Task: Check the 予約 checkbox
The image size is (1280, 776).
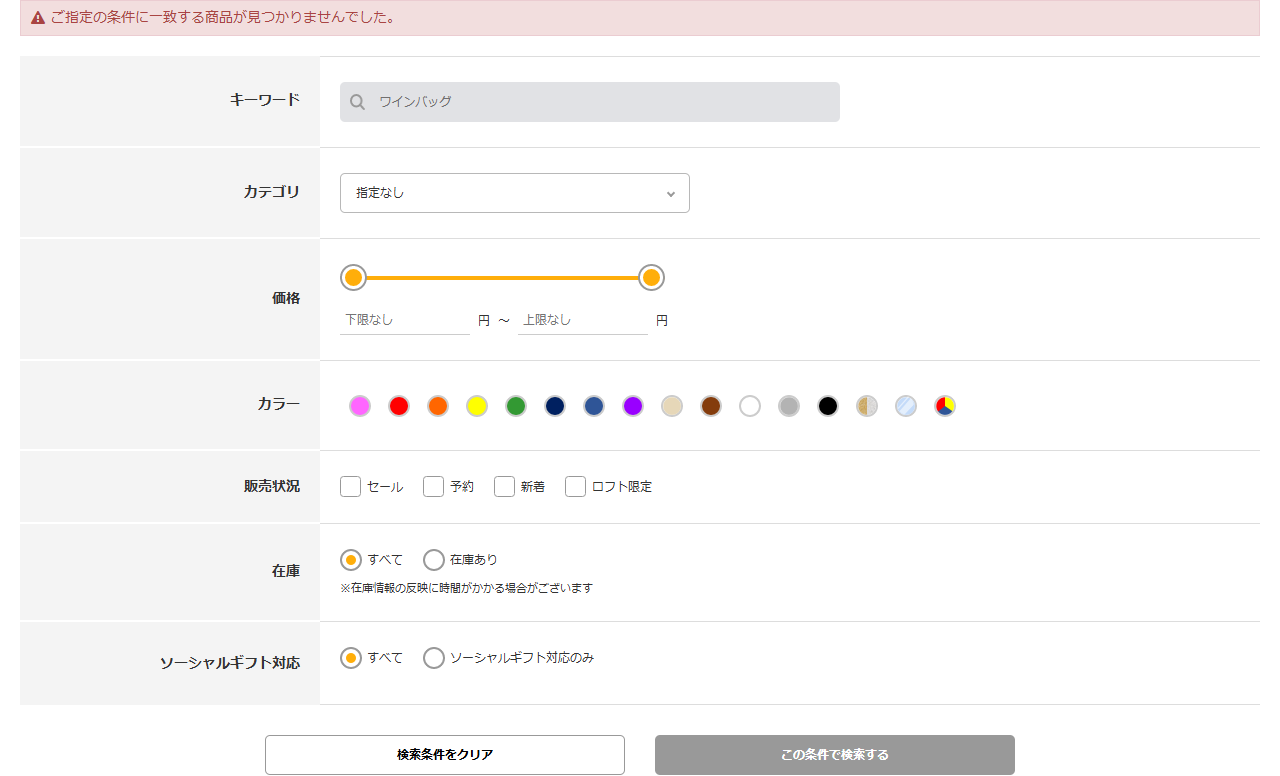Action: click(433, 487)
